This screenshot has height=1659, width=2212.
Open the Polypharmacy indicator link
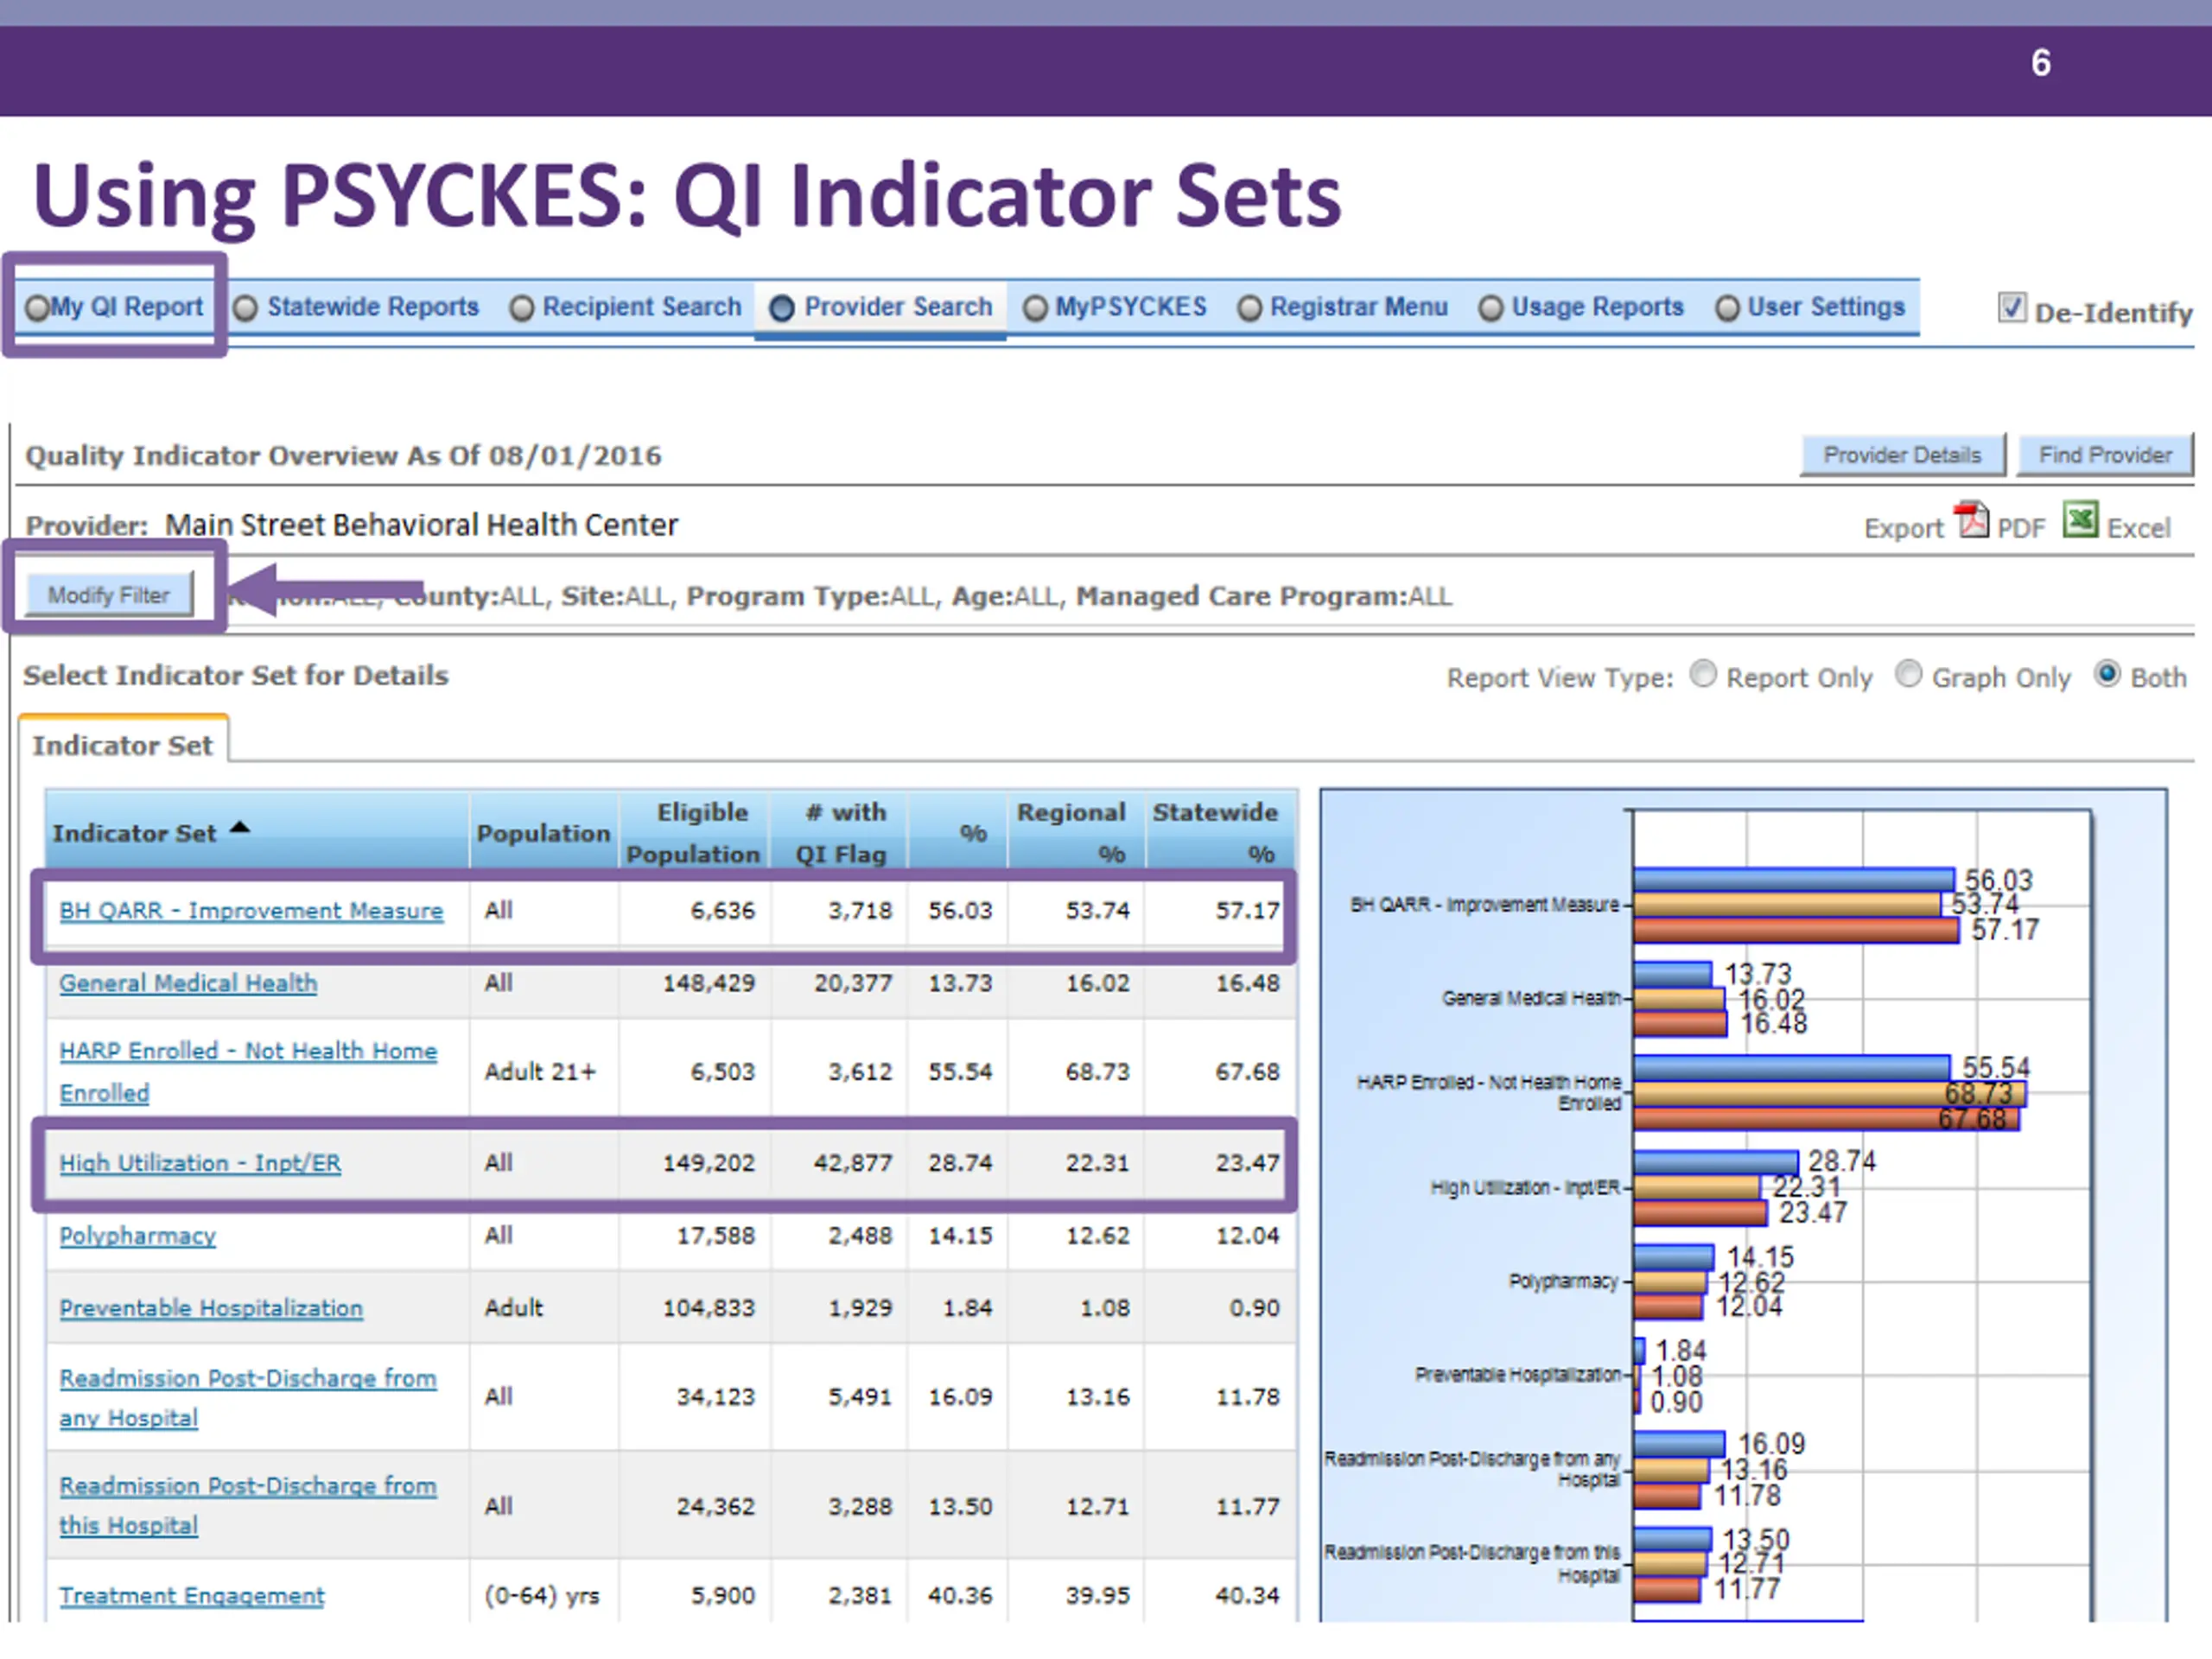click(137, 1236)
